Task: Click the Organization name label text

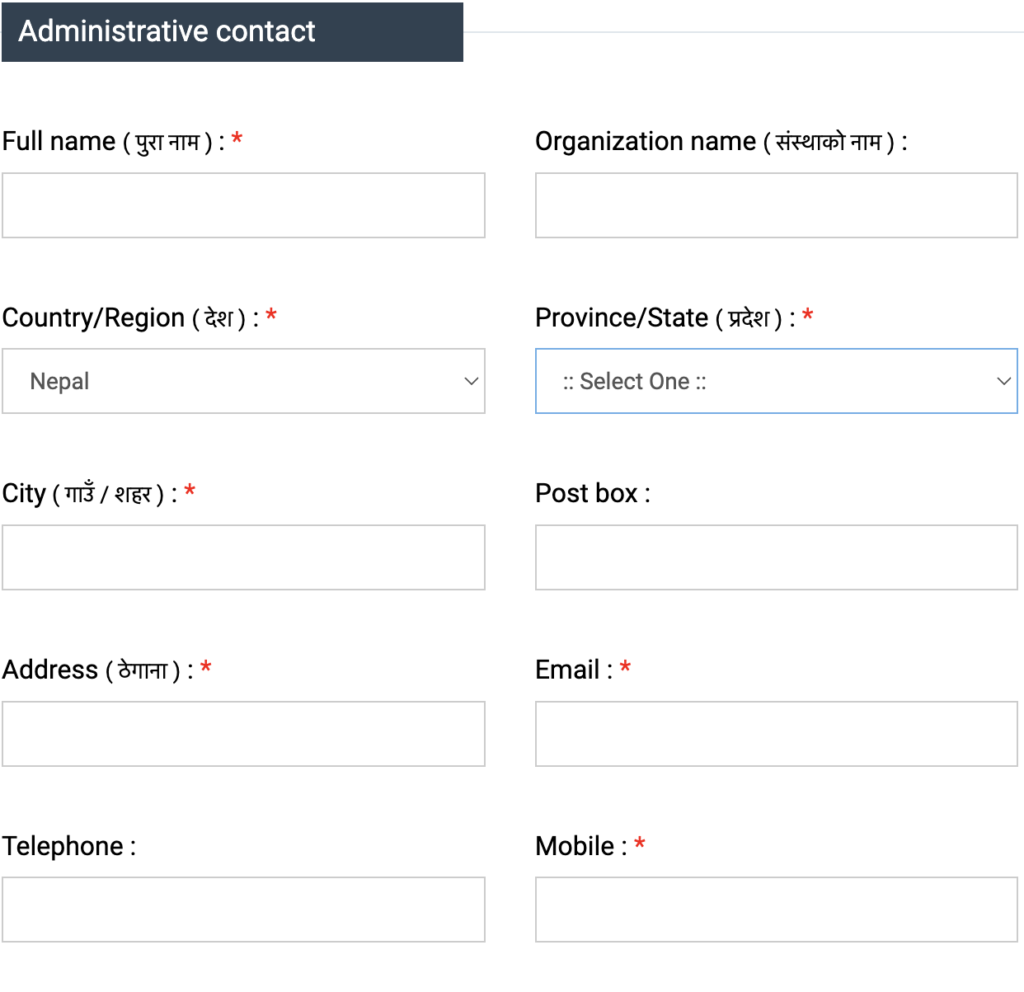Action: [x=645, y=142]
